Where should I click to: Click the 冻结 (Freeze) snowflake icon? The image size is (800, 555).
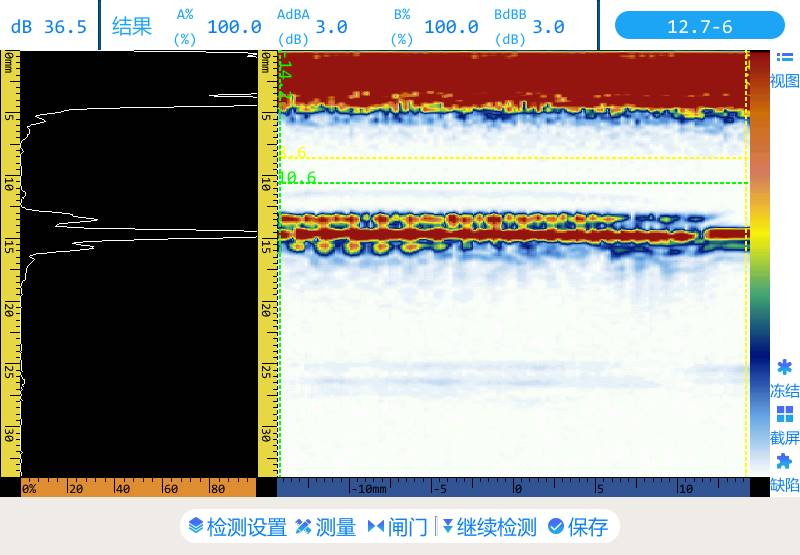[x=785, y=368]
